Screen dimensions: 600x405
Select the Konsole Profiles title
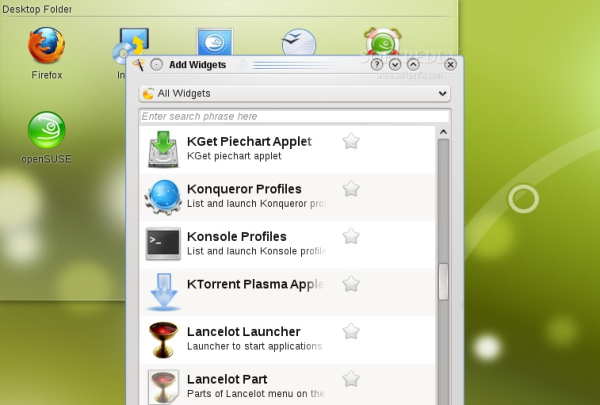pos(236,237)
